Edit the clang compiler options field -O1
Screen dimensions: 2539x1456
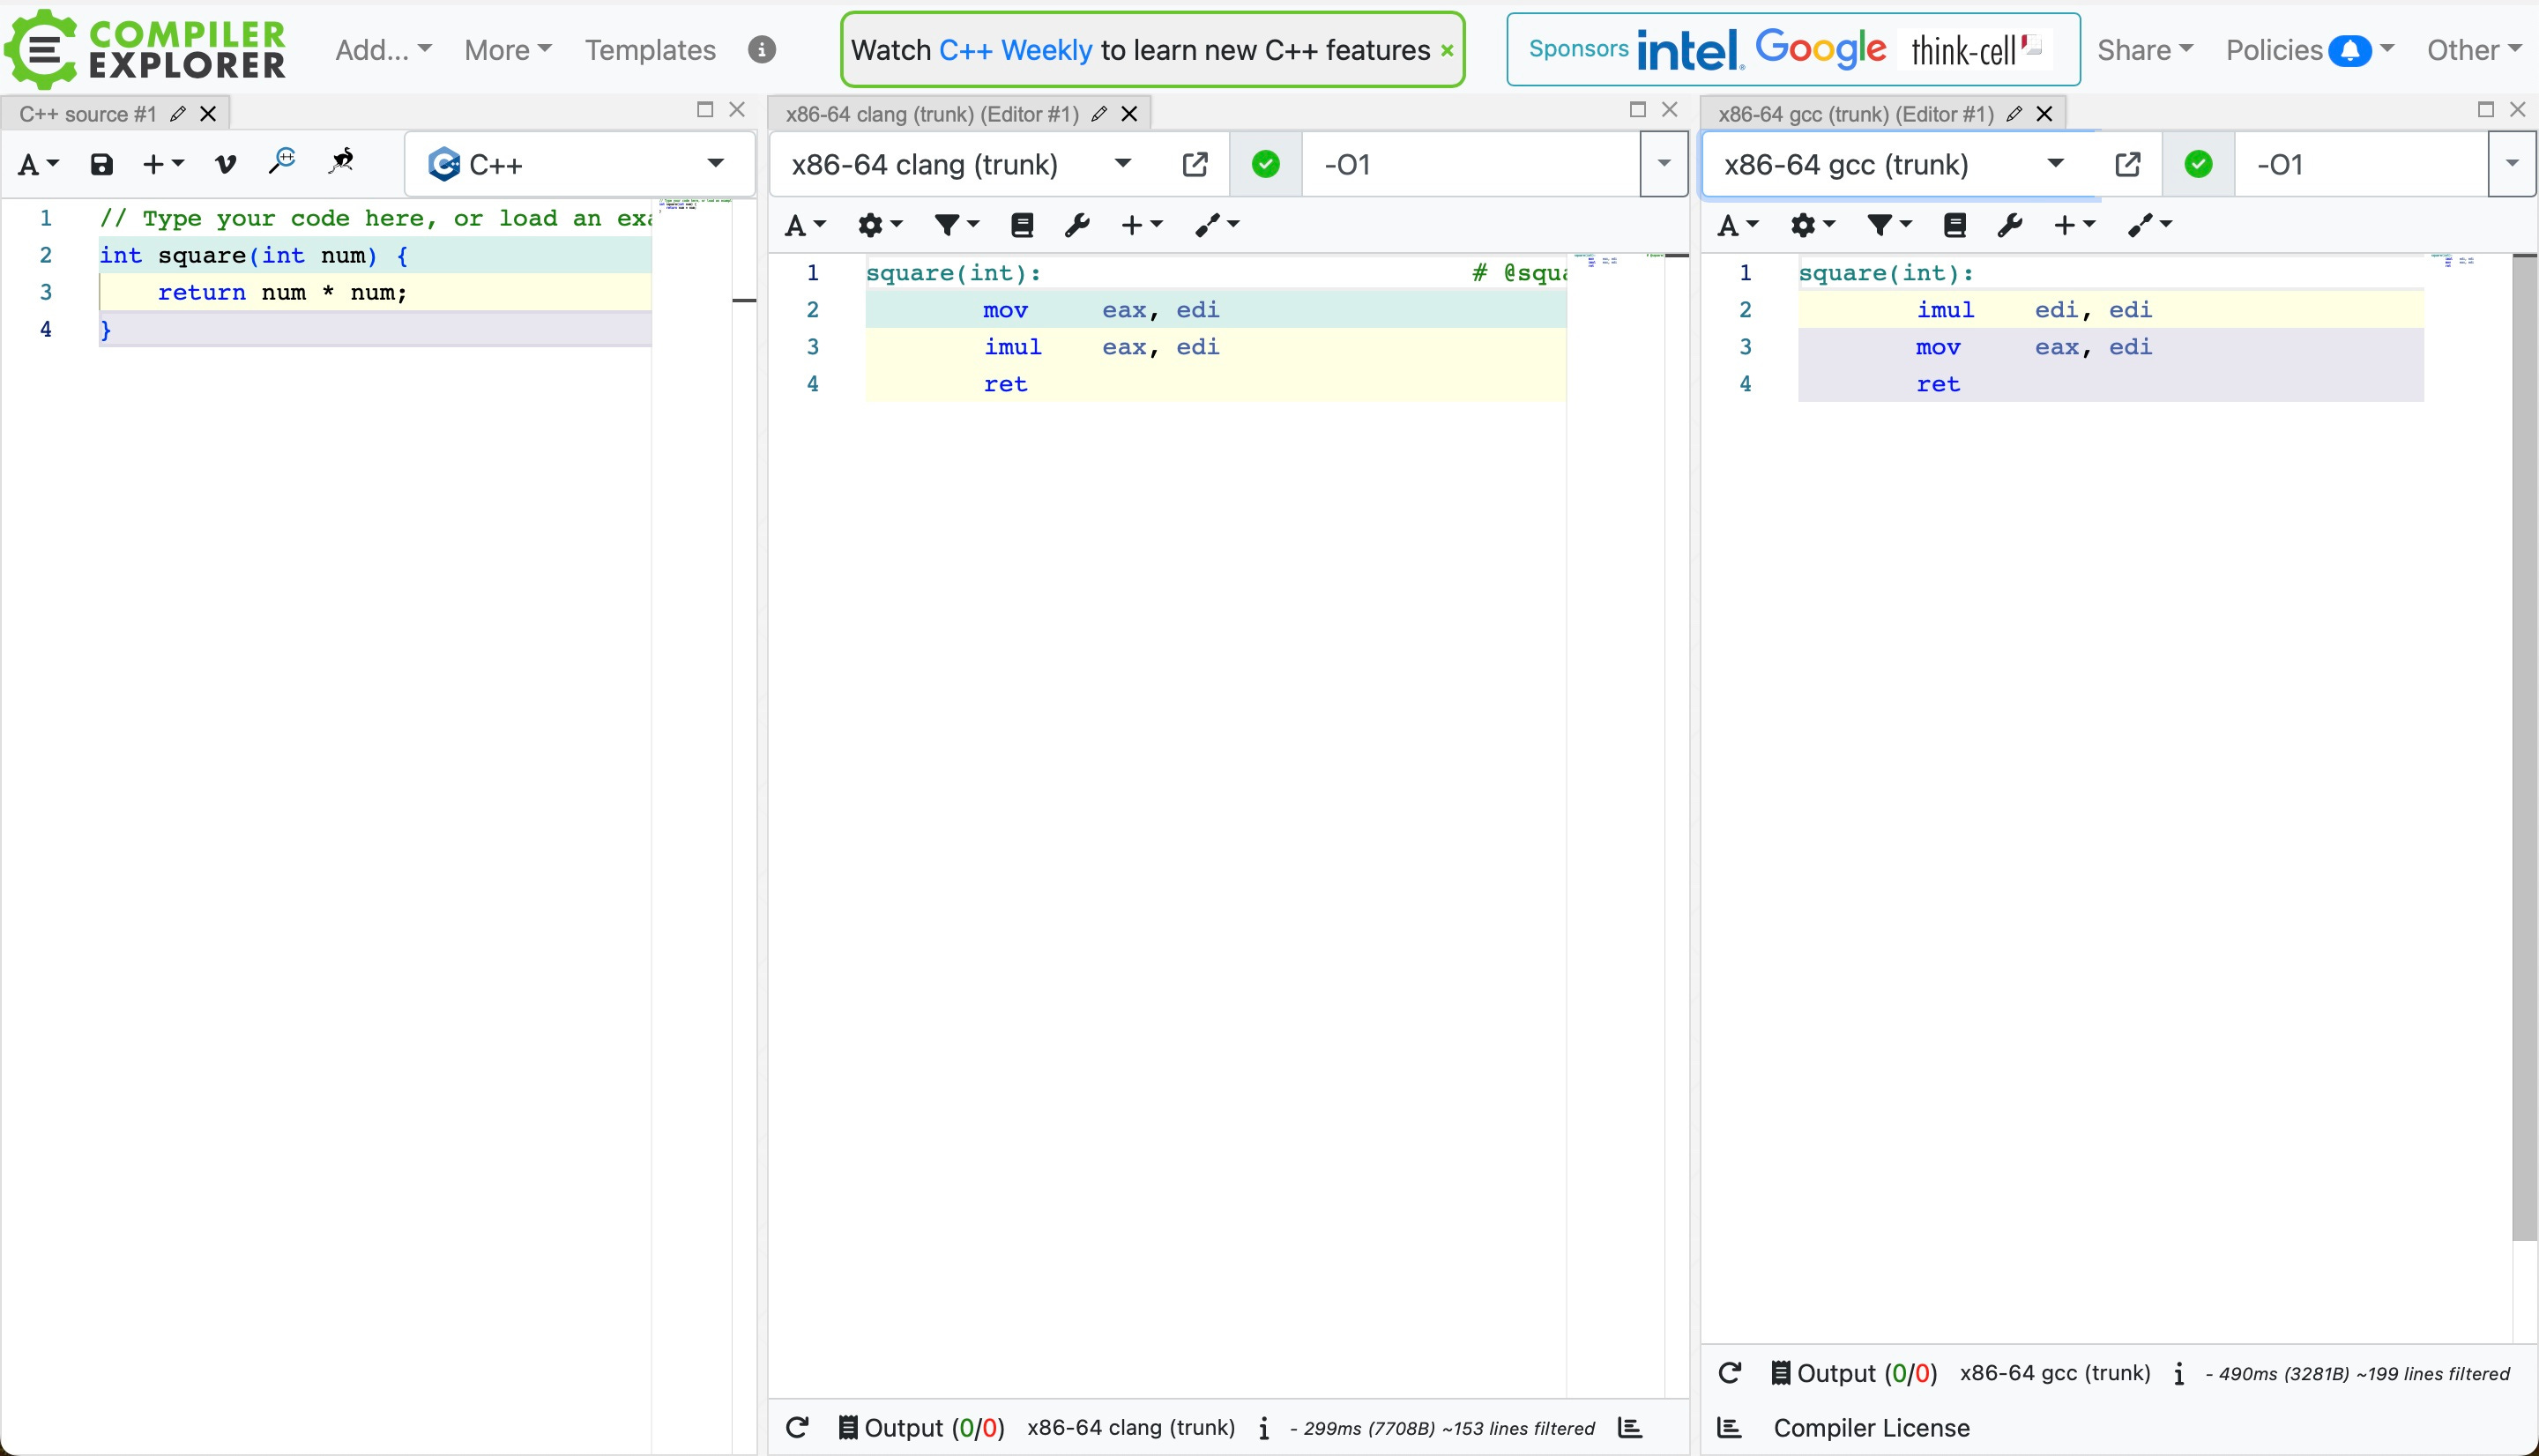[1471, 164]
